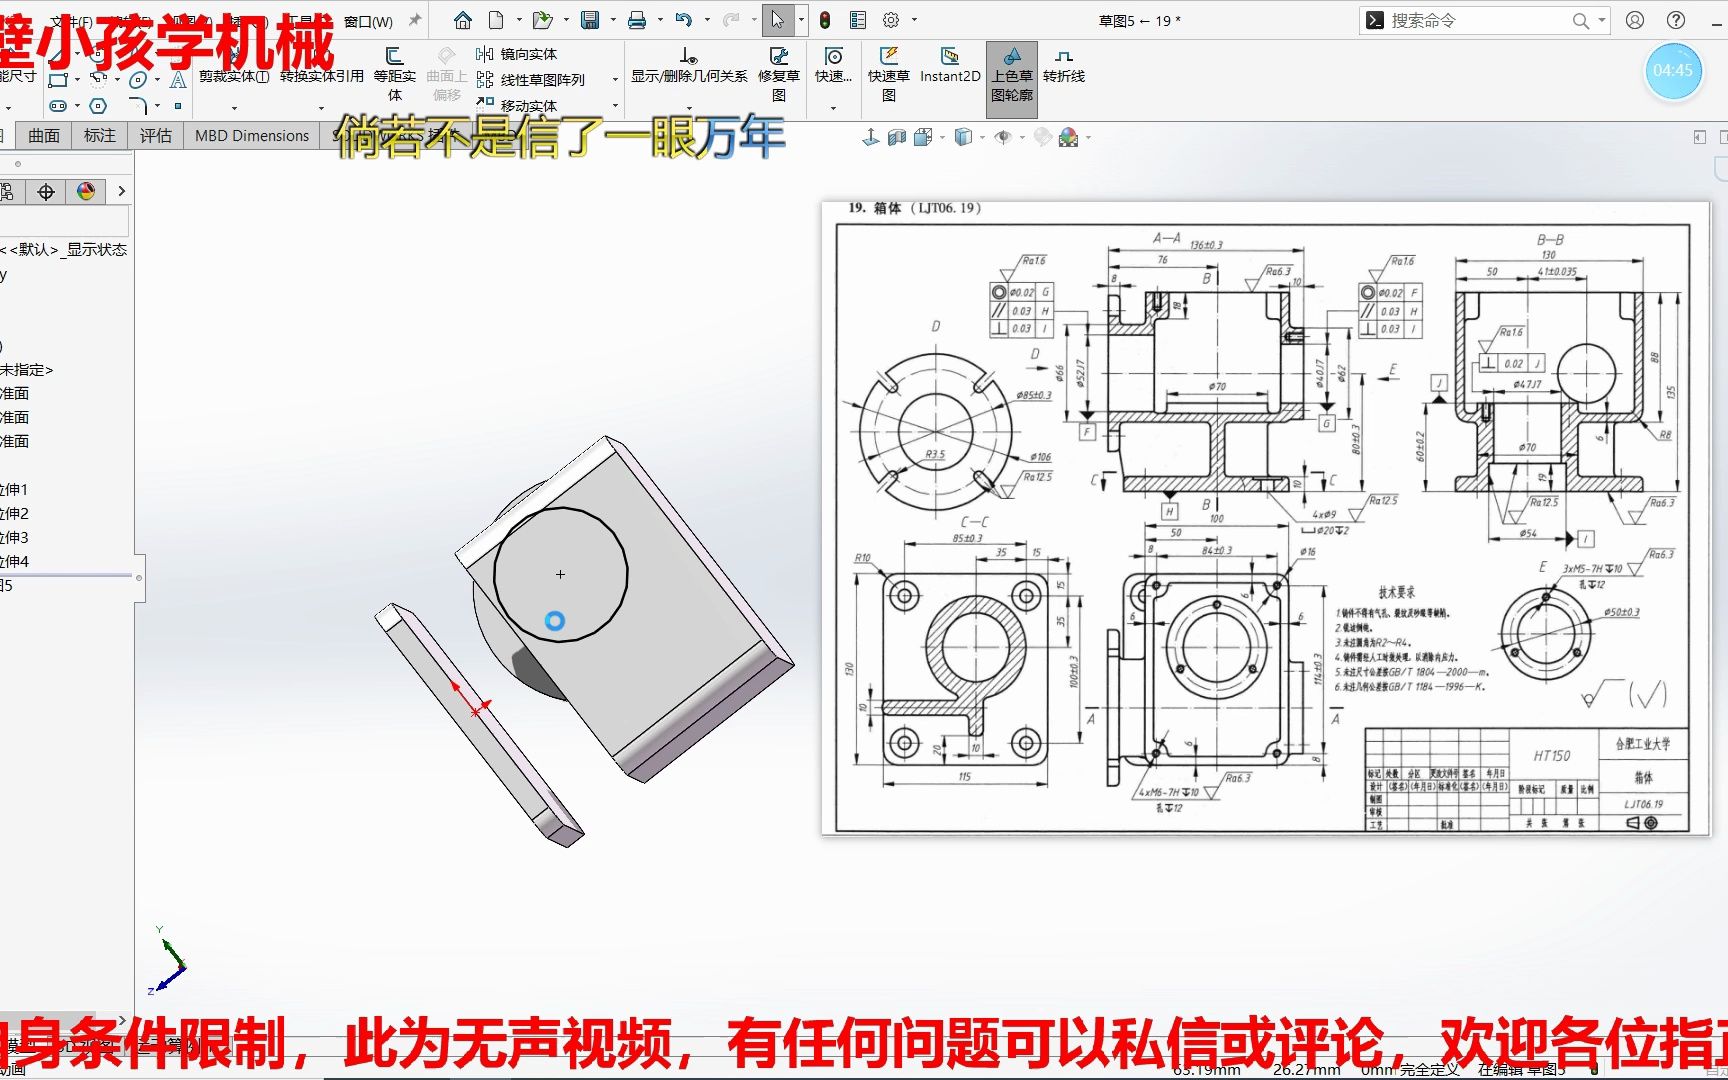This screenshot has height=1080, width=1728.
Task: Click Trim Entities (剪裁实体) button
Action: point(234,75)
